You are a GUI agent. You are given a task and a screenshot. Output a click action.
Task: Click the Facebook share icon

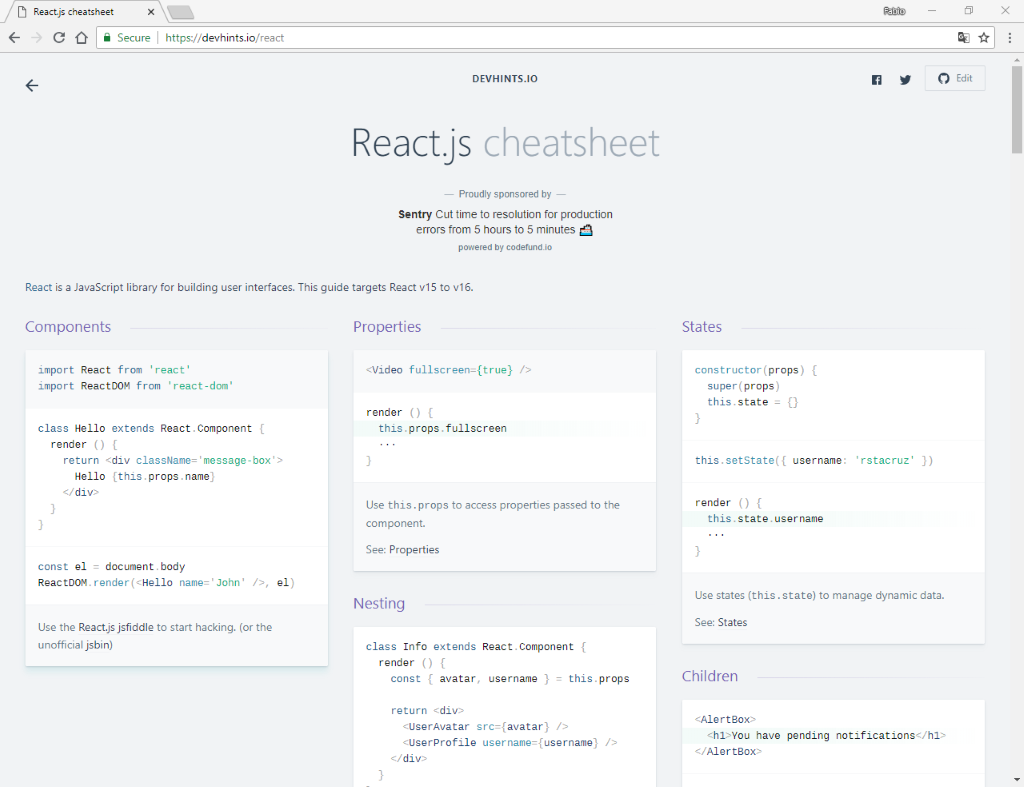pos(877,79)
